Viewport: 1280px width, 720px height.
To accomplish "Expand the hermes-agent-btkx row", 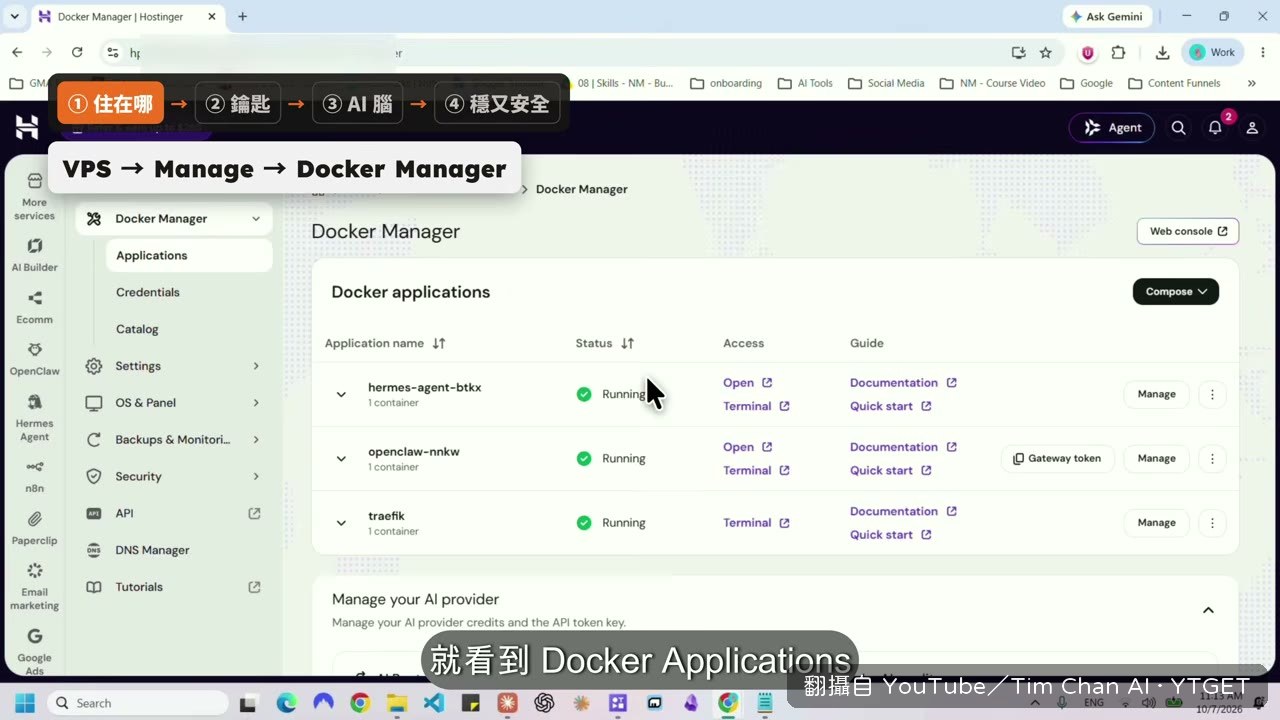I will [x=341, y=394].
